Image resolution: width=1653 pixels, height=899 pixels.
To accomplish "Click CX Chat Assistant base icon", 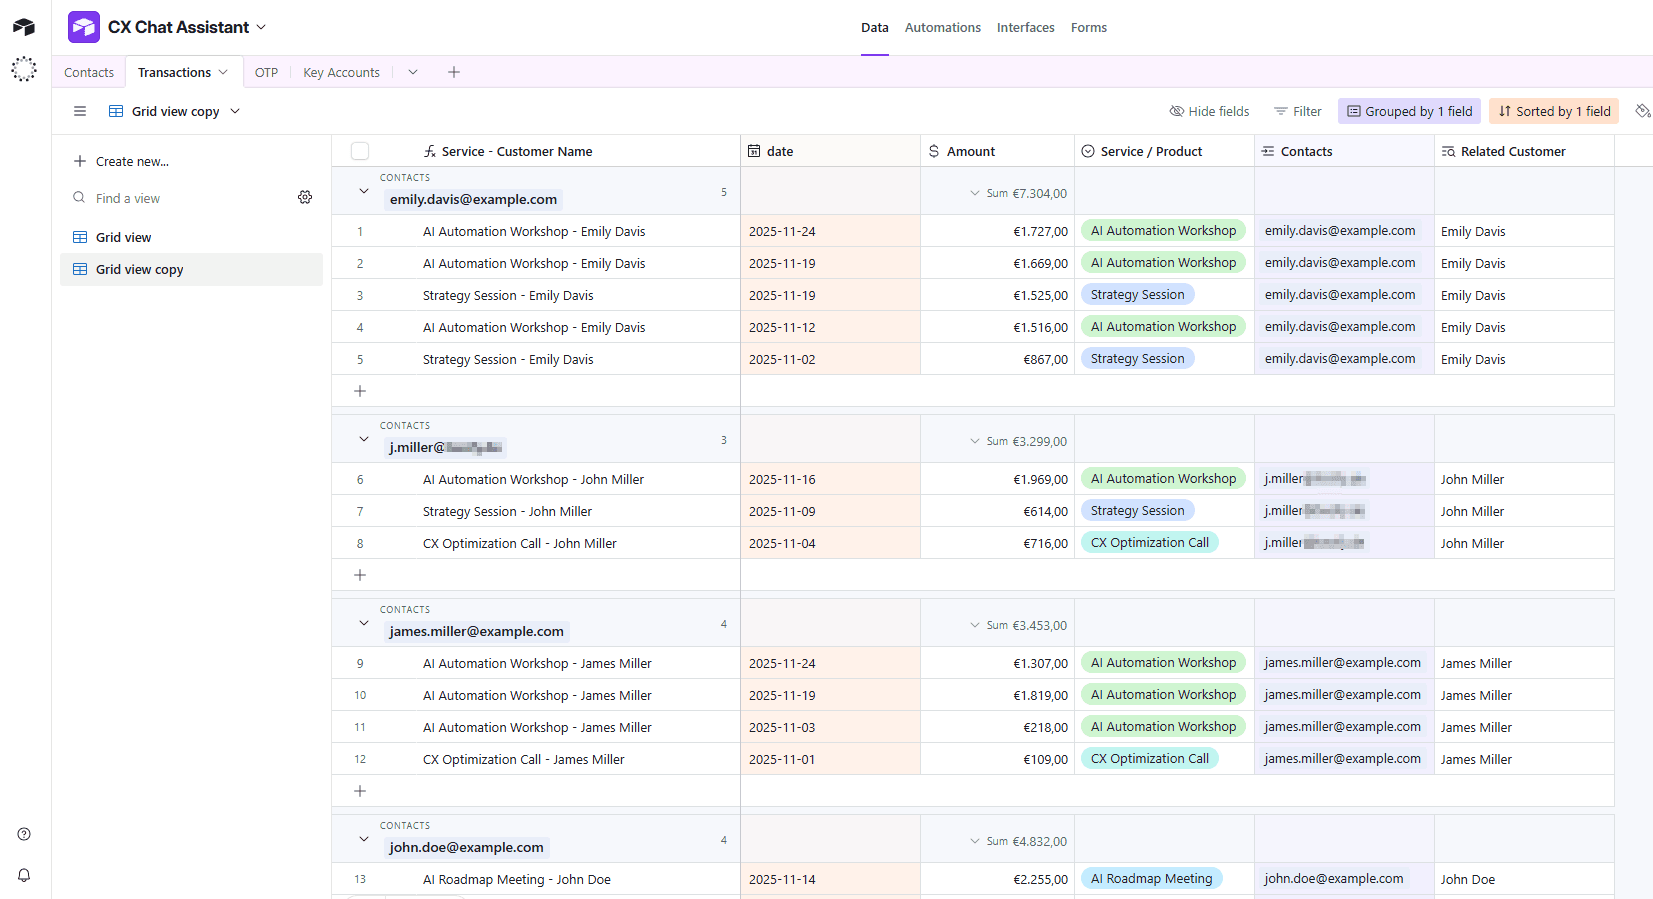I will [x=84, y=27].
